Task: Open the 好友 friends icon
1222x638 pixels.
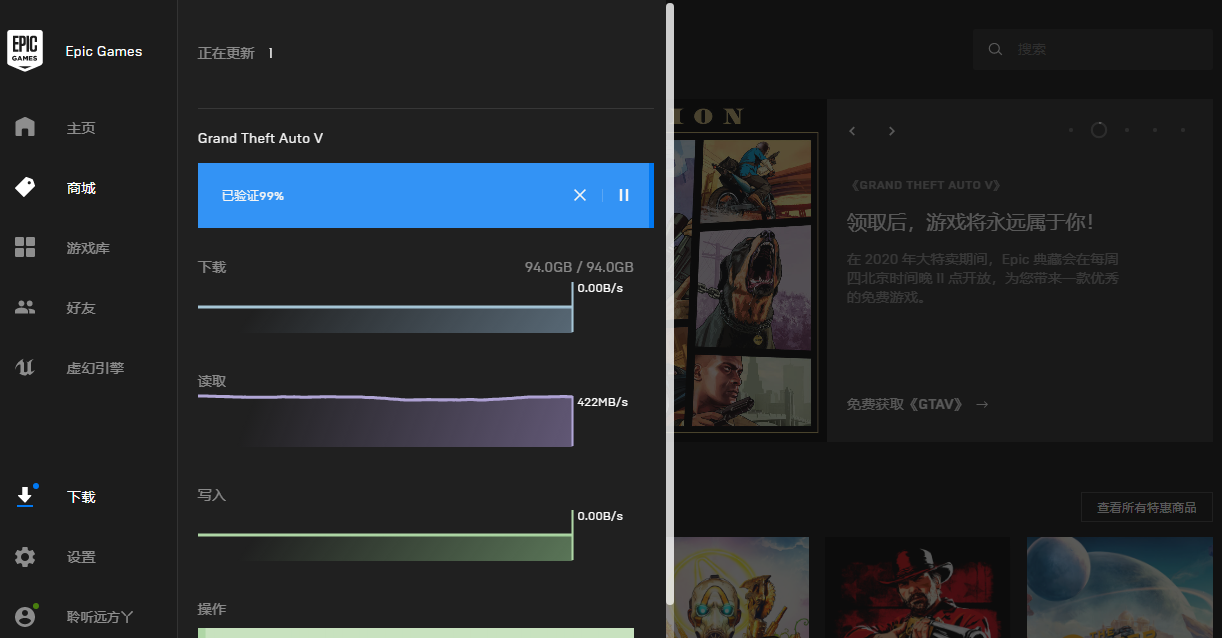Action: [x=25, y=307]
